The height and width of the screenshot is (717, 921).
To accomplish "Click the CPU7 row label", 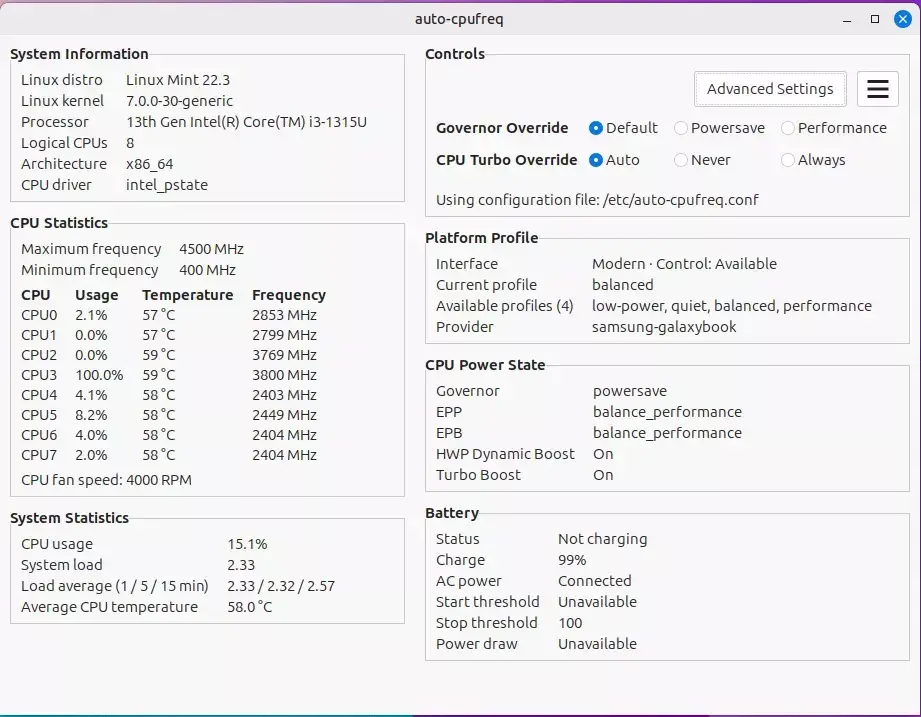I will (x=39, y=455).
